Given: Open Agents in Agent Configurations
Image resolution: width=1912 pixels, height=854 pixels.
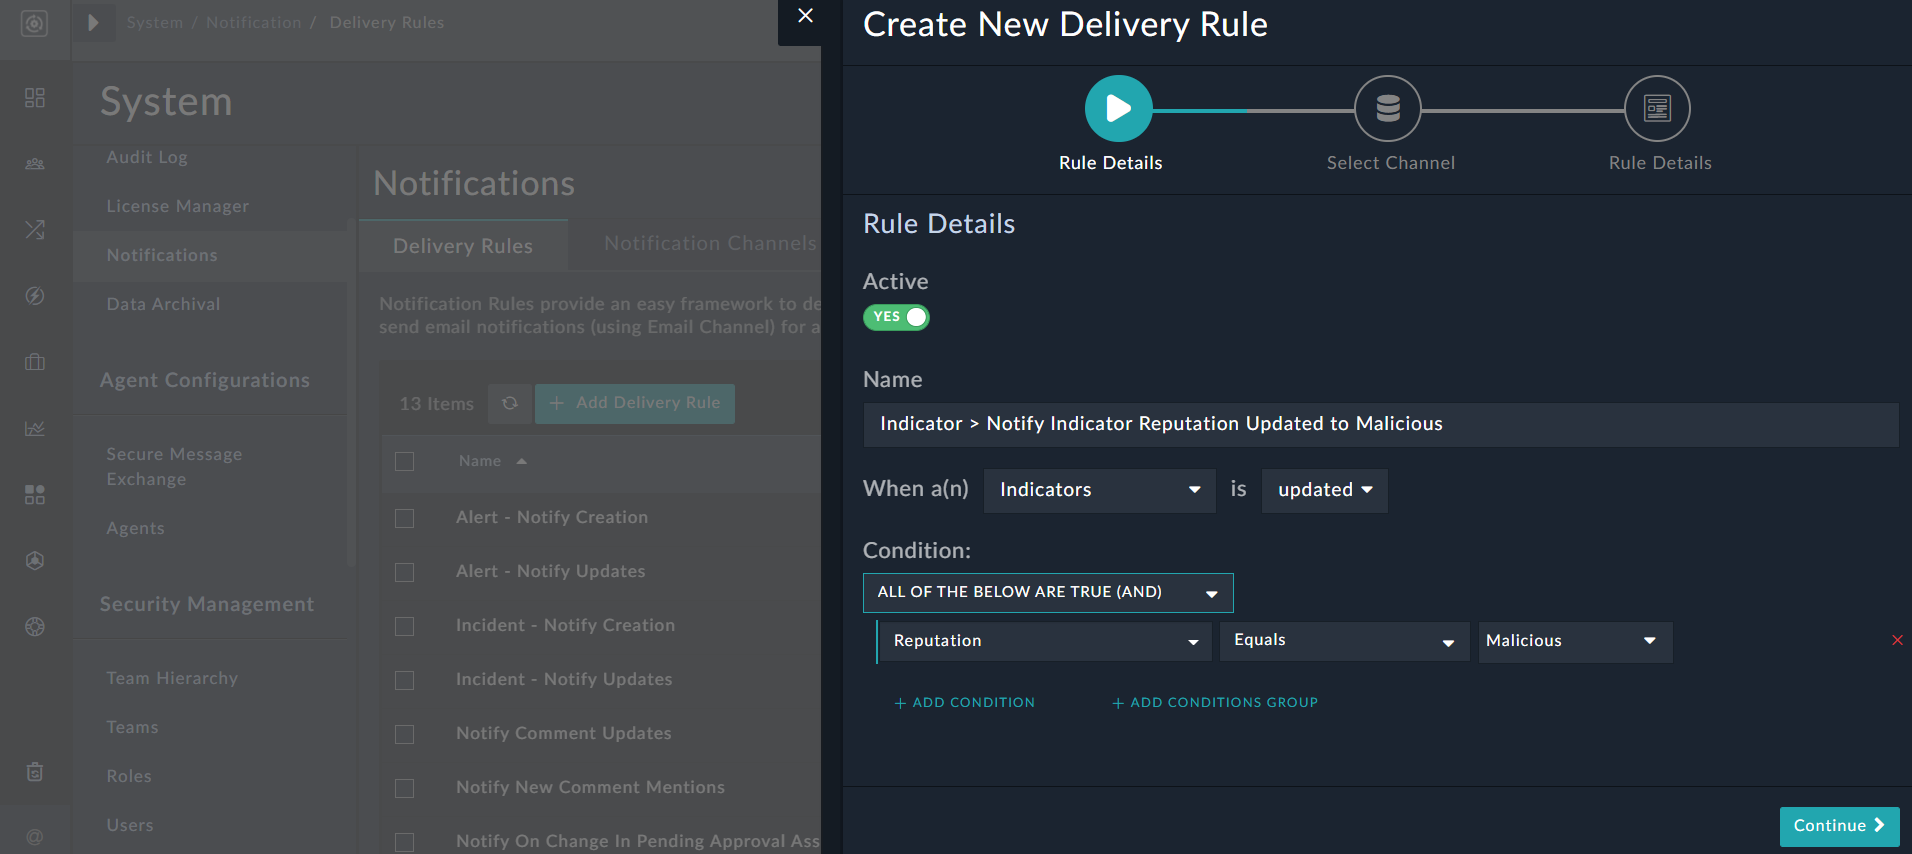Looking at the screenshot, I should click(x=135, y=528).
